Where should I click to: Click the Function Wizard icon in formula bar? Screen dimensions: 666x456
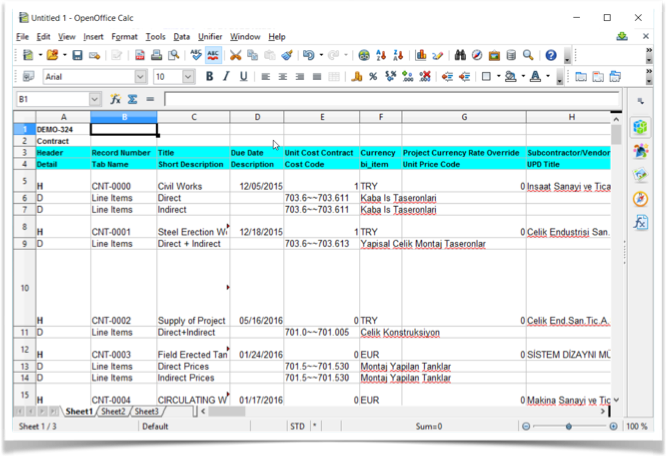[x=116, y=100]
